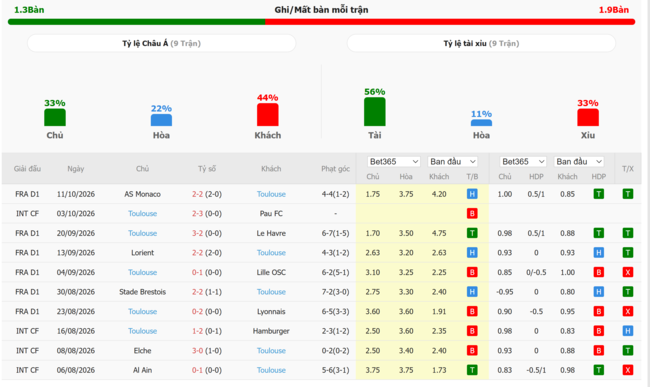This screenshot has height=387, width=650.
Task: Click blue H handicap badge in Lorient row
Action: (598, 252)
